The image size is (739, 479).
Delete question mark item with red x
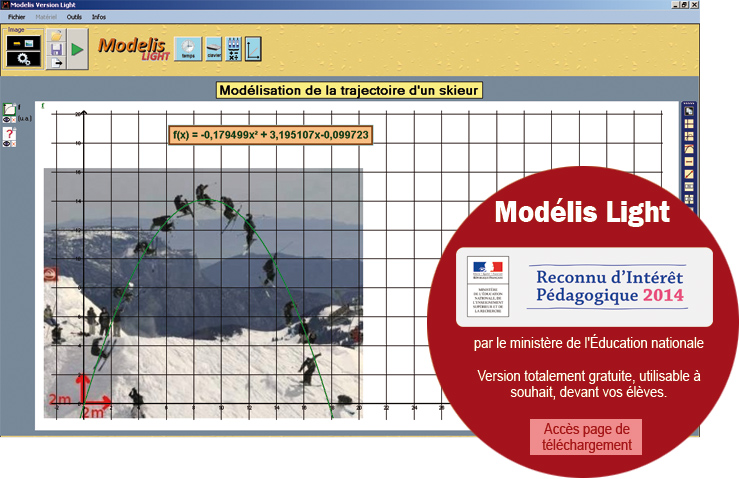[14, 144]
